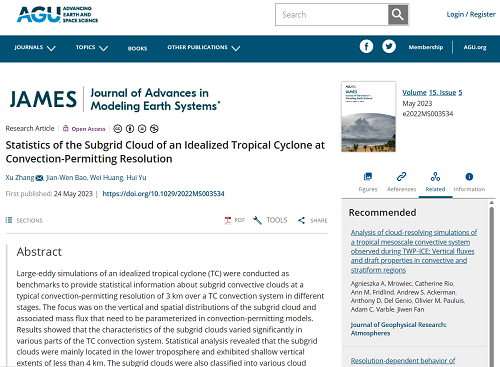This screenshot has height=367, width=500.
Task: Open Volume 15, Issue 5 link
Action: coord(432,92)
